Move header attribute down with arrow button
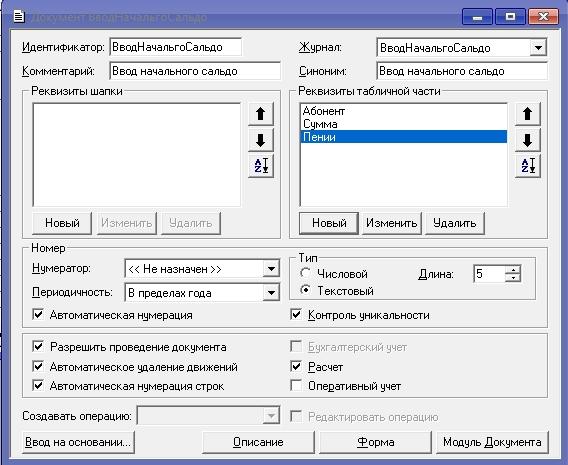Image resolution: width=568 pixels, height=465 pixels. point(260,140)
